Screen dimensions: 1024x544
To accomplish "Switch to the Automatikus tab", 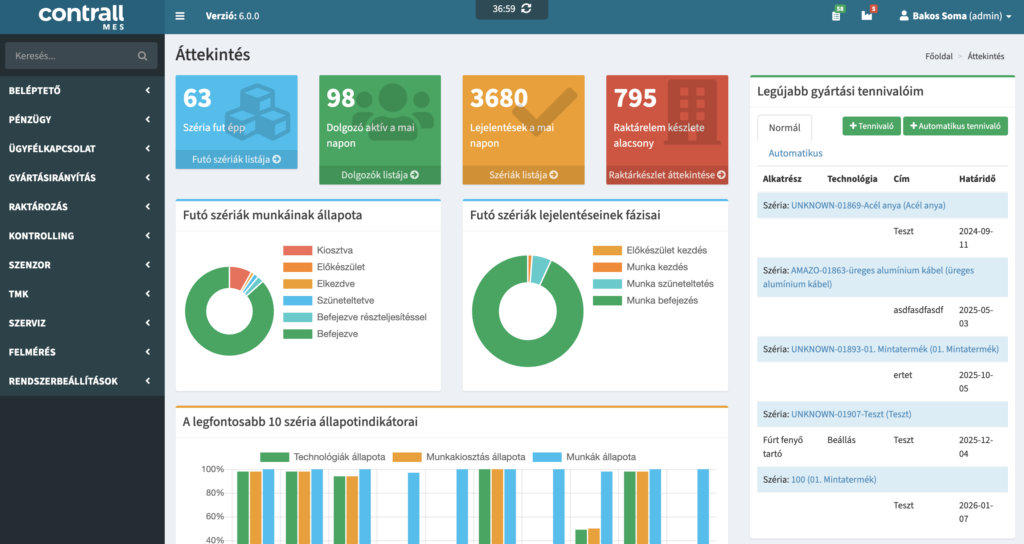I will click(795, 153).
